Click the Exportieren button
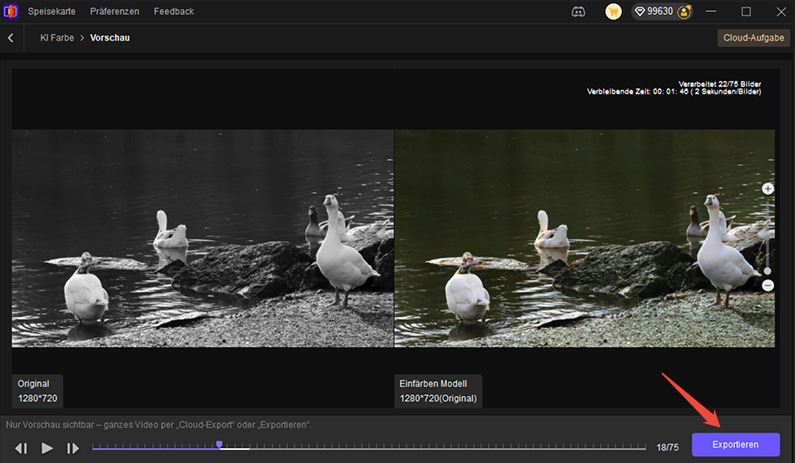The width and height of the screenshot is (795, 463). [x=735, y=445]
